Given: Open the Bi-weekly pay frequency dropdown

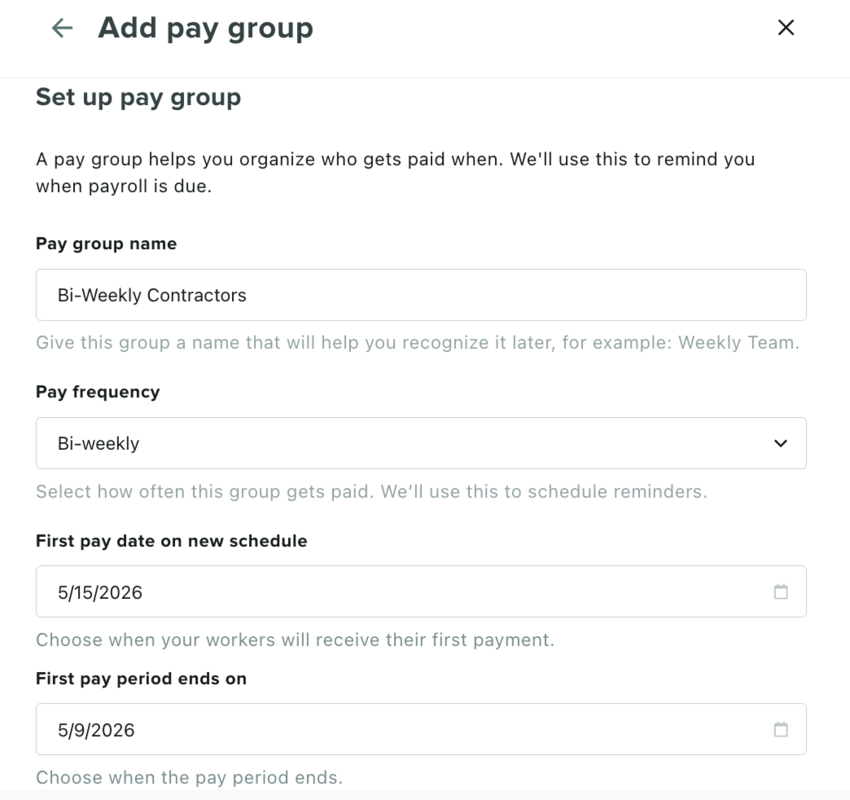Looking at the screenshot, I should click(421, 443).
